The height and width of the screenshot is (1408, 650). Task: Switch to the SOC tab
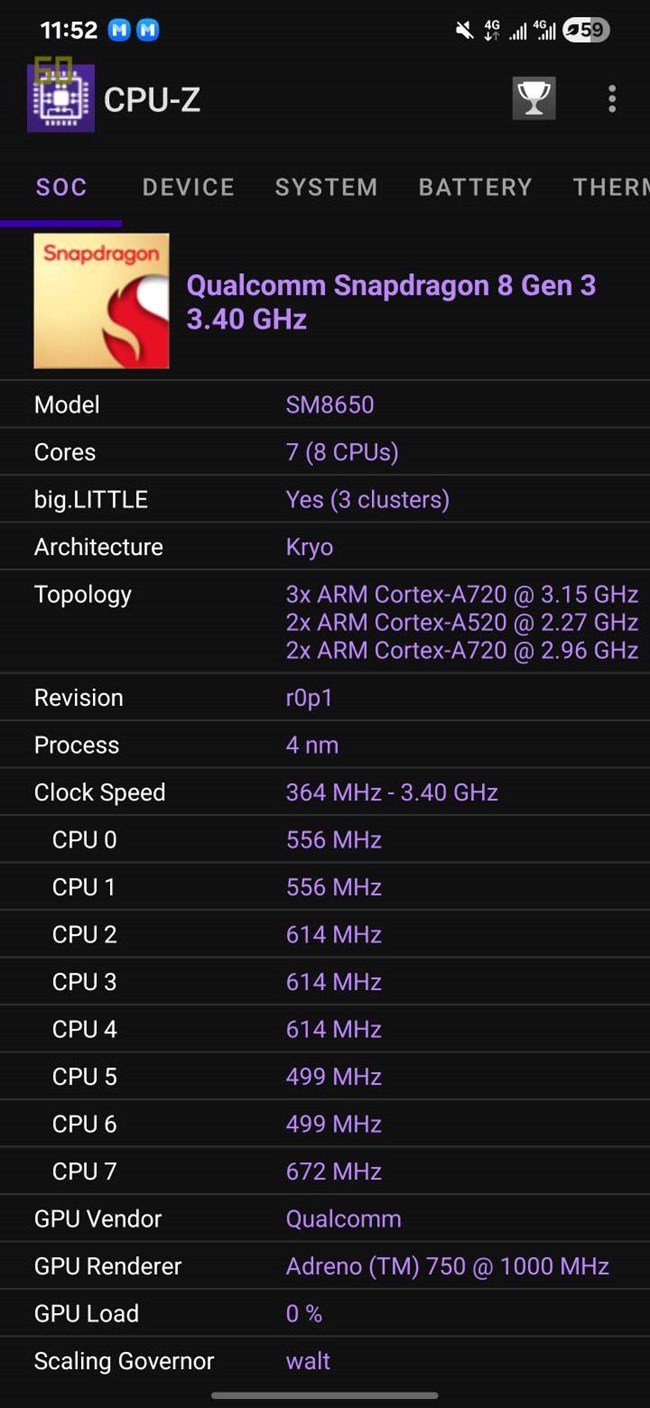click(61, 187)
